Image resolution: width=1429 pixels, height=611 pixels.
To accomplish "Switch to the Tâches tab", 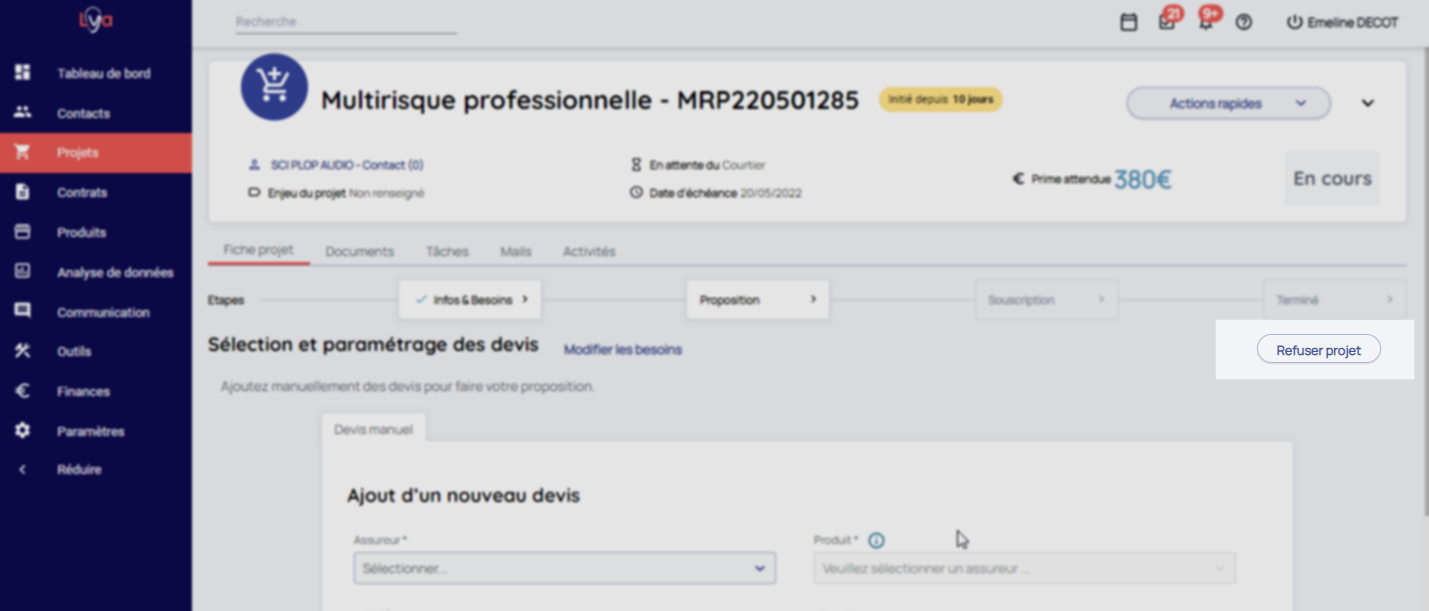I will [447, 251].
